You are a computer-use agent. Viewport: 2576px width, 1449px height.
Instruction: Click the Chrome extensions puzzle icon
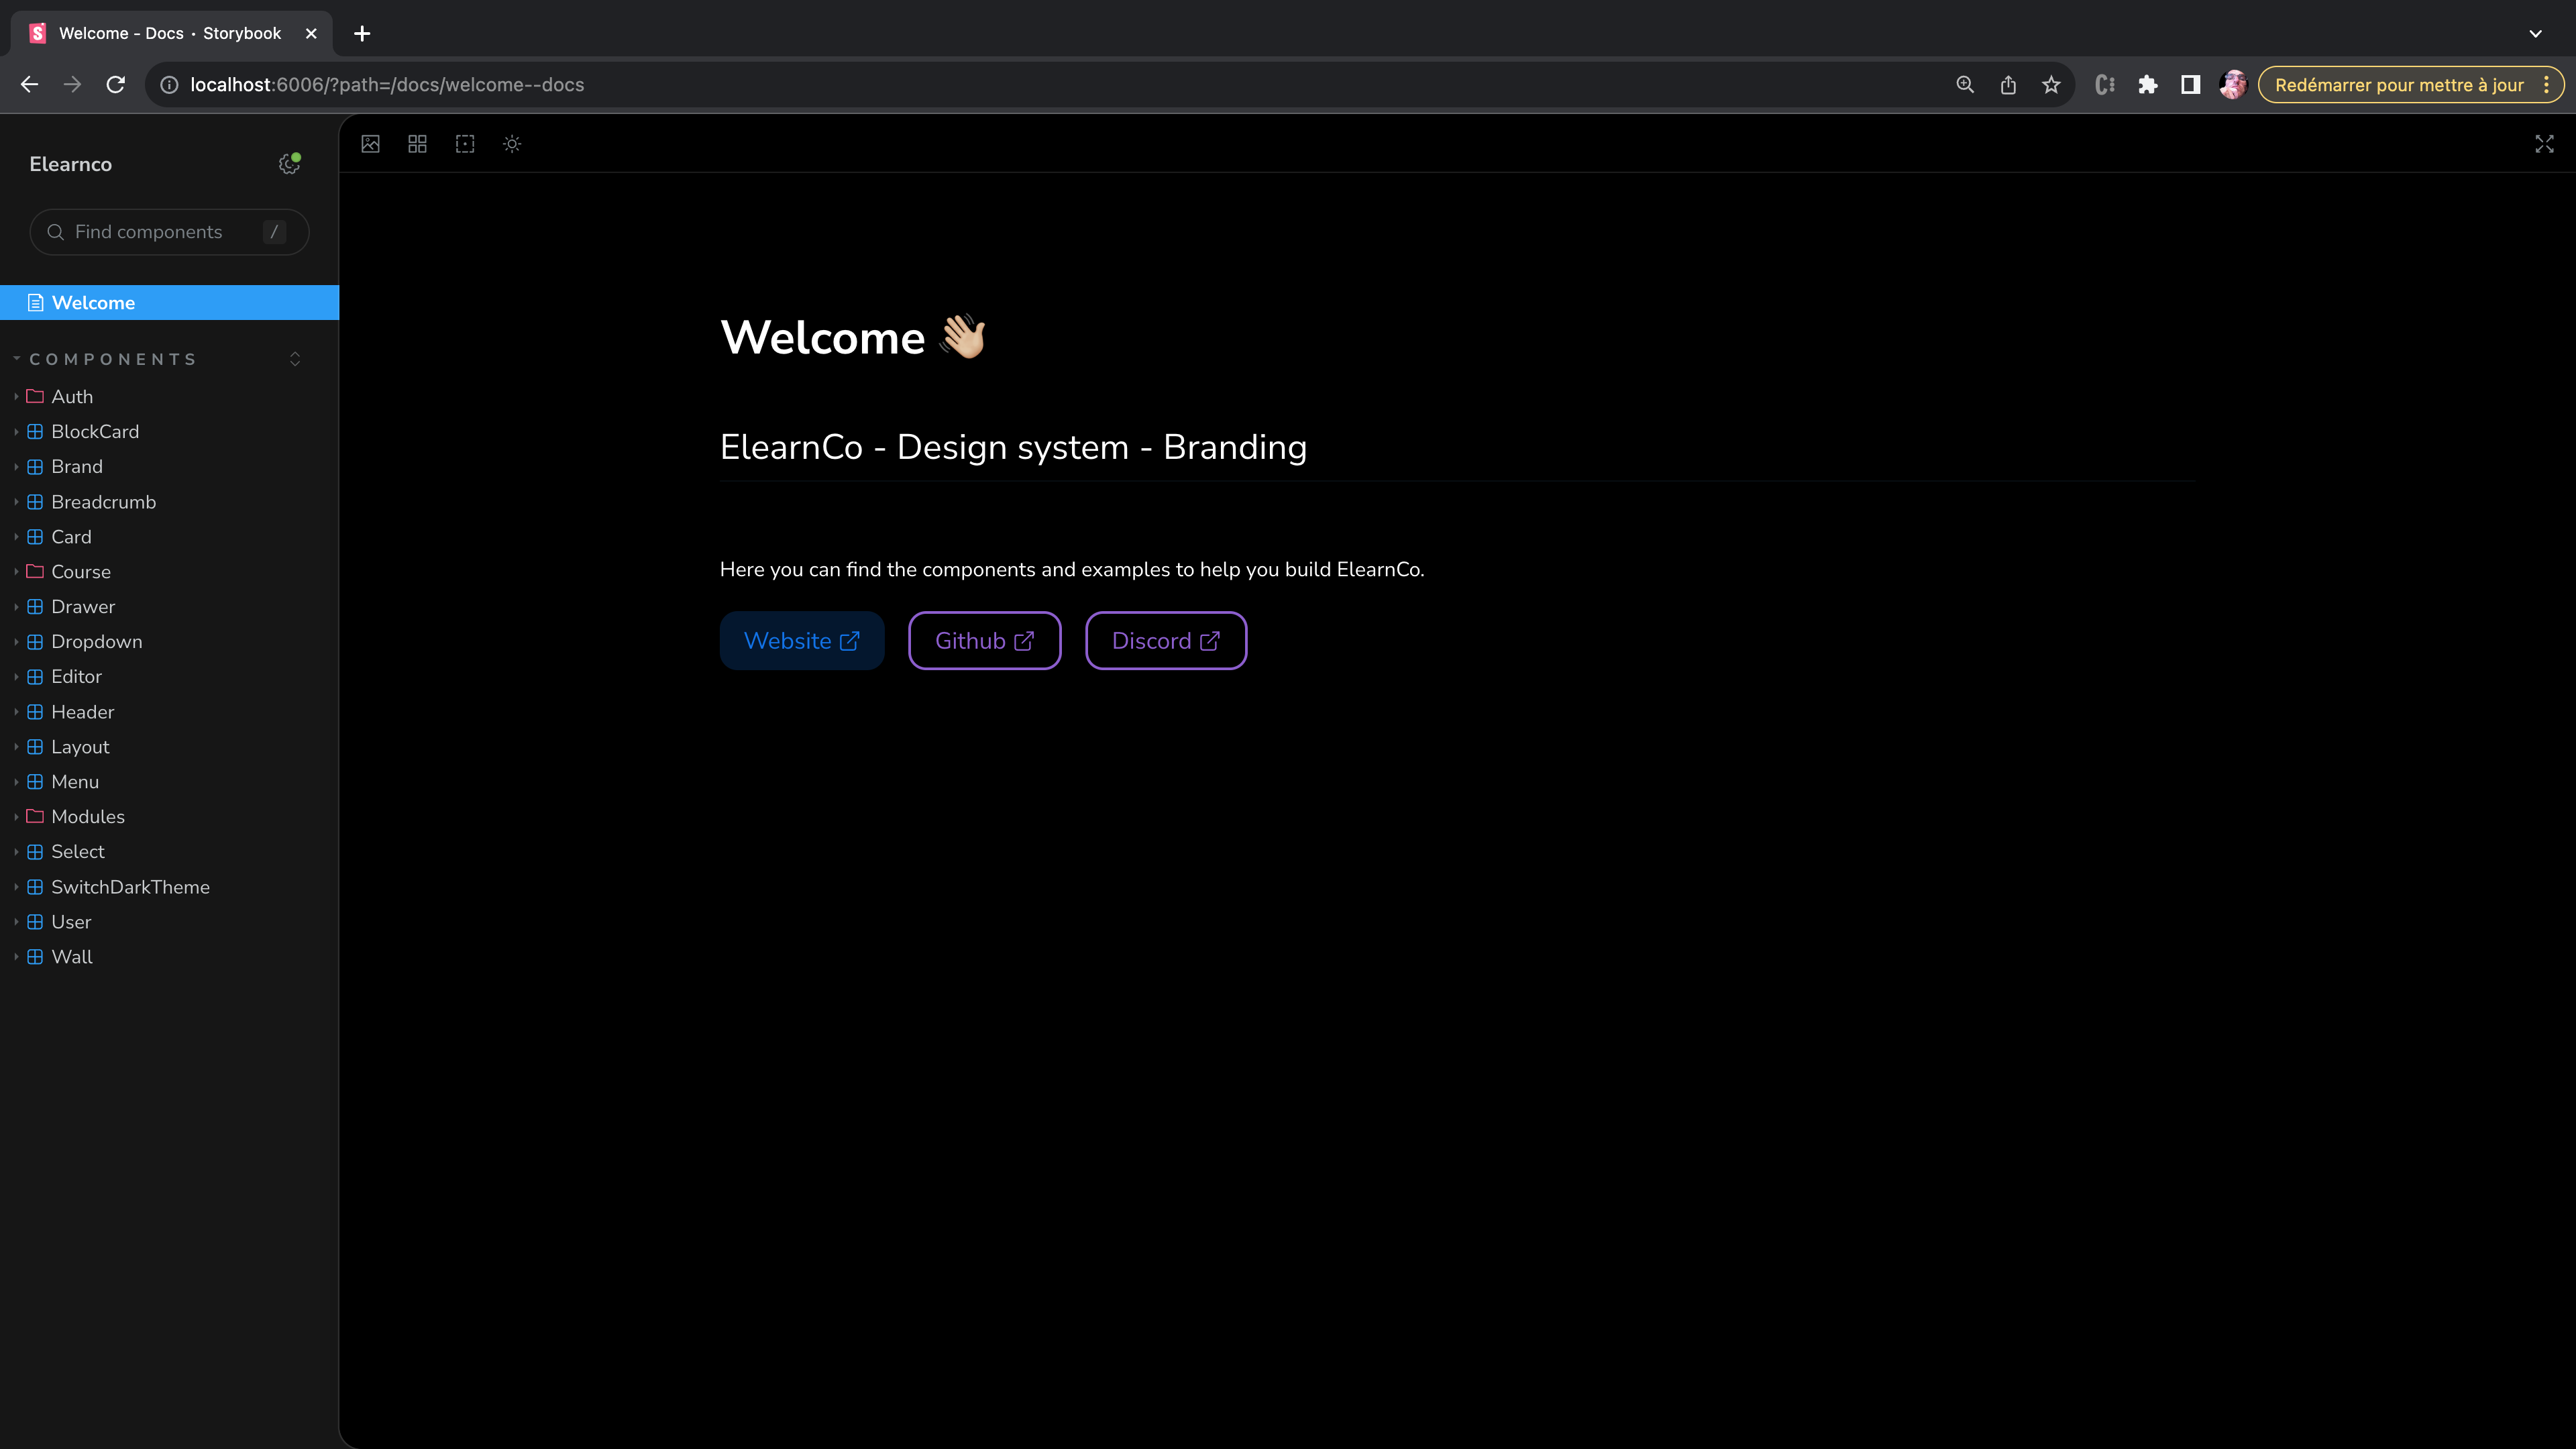2147,85
